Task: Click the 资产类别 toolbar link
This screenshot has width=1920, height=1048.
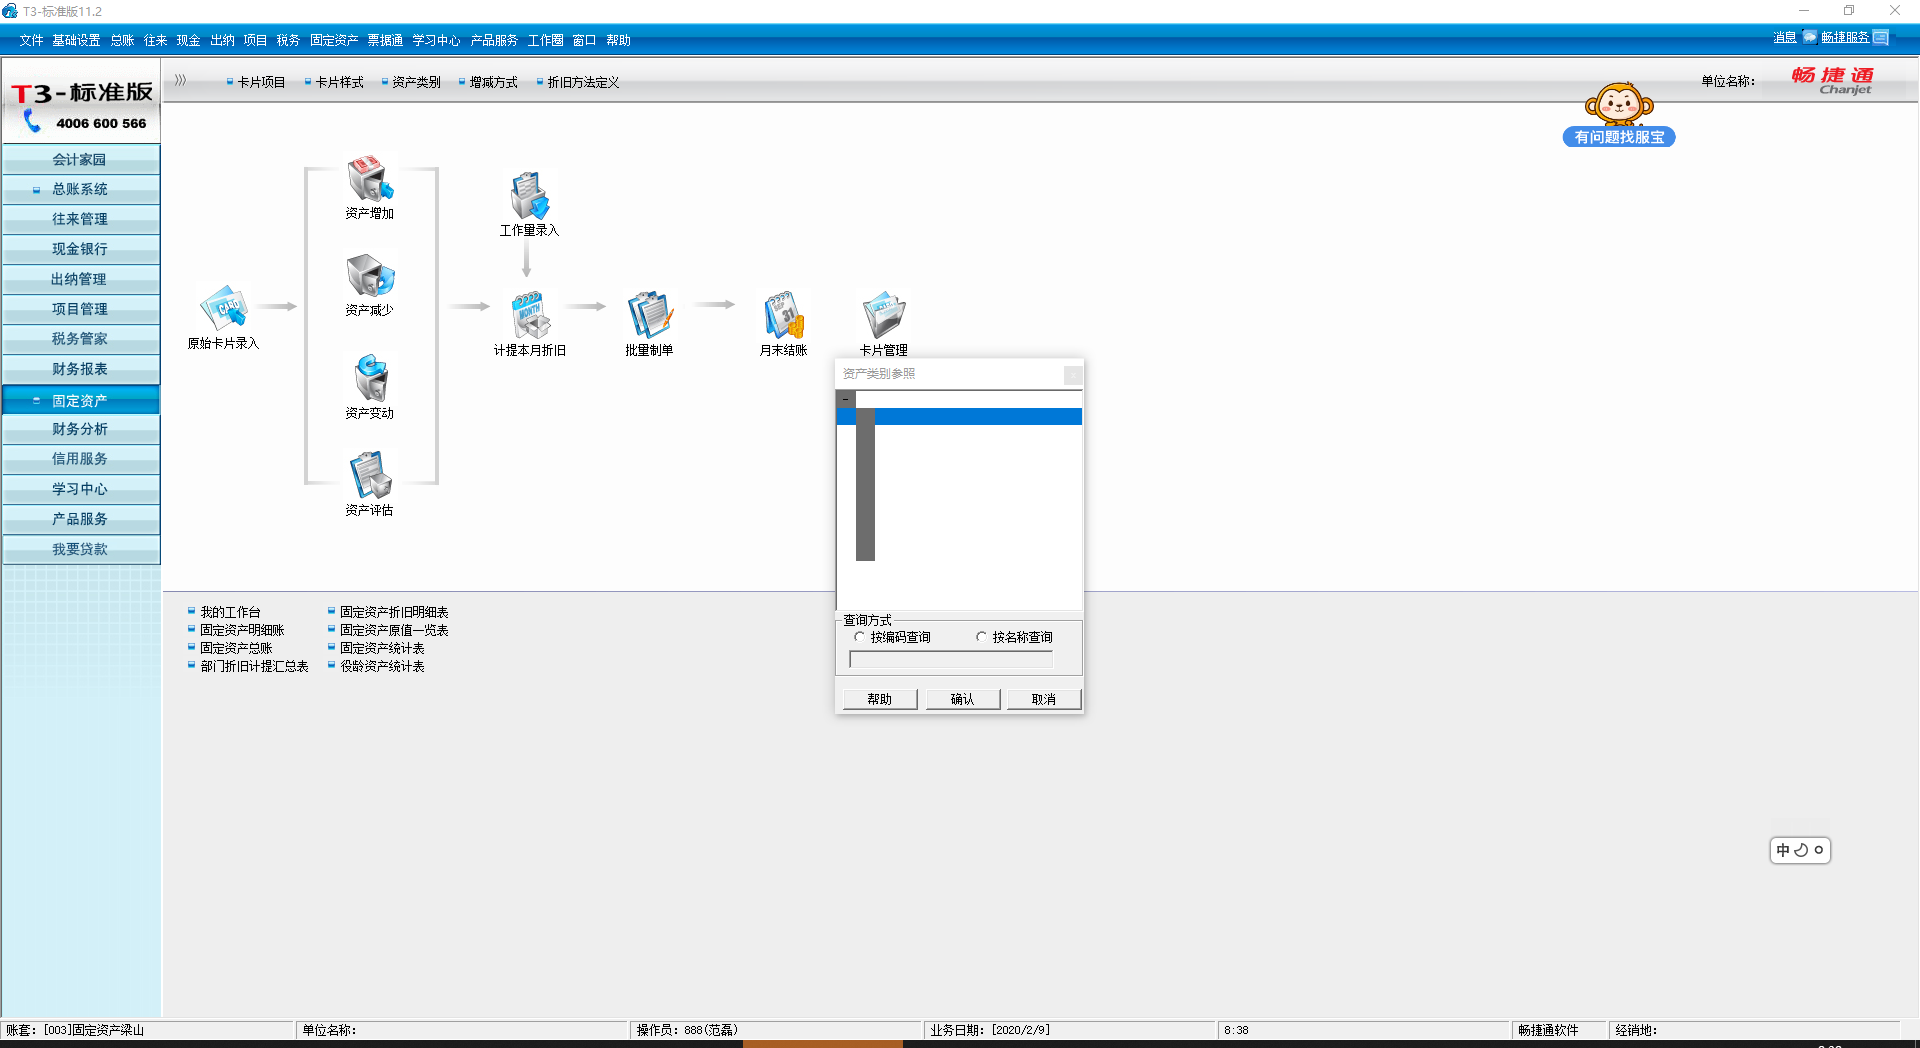Action: click(416, 82)
